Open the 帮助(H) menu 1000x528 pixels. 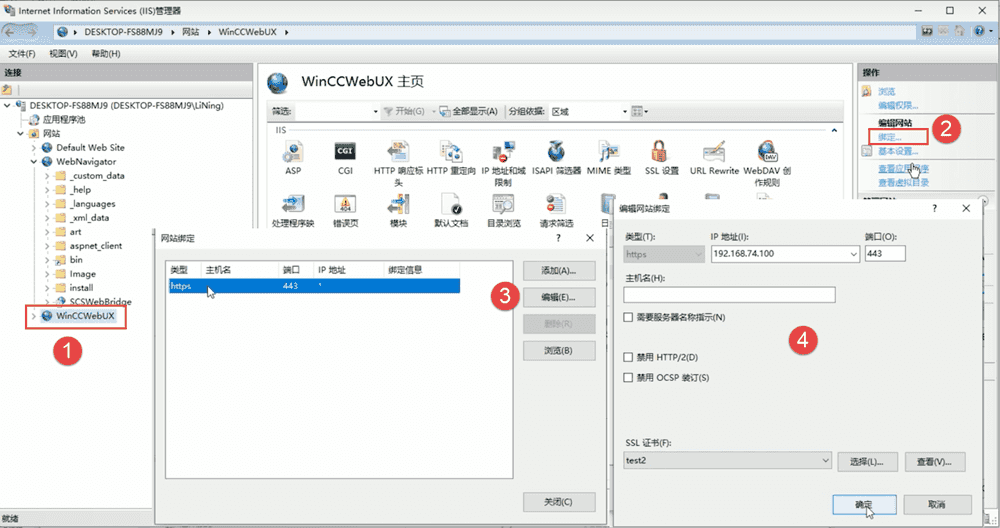point(105,53)
